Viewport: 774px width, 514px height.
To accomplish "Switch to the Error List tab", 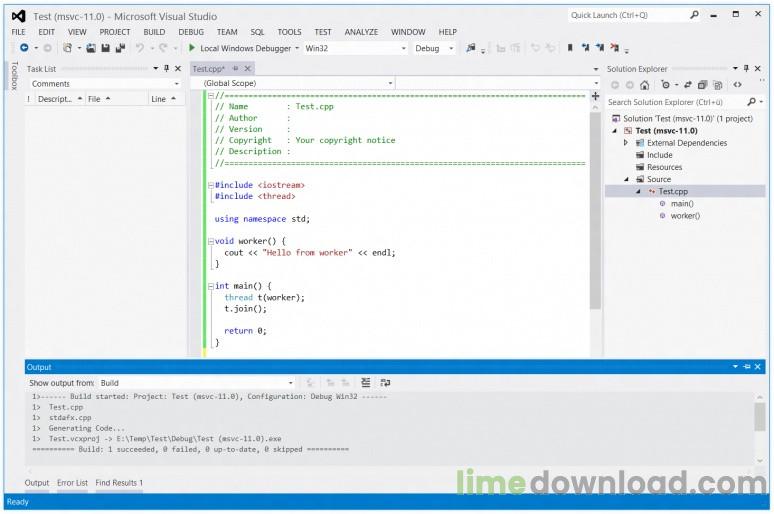I will click(72, 483).
